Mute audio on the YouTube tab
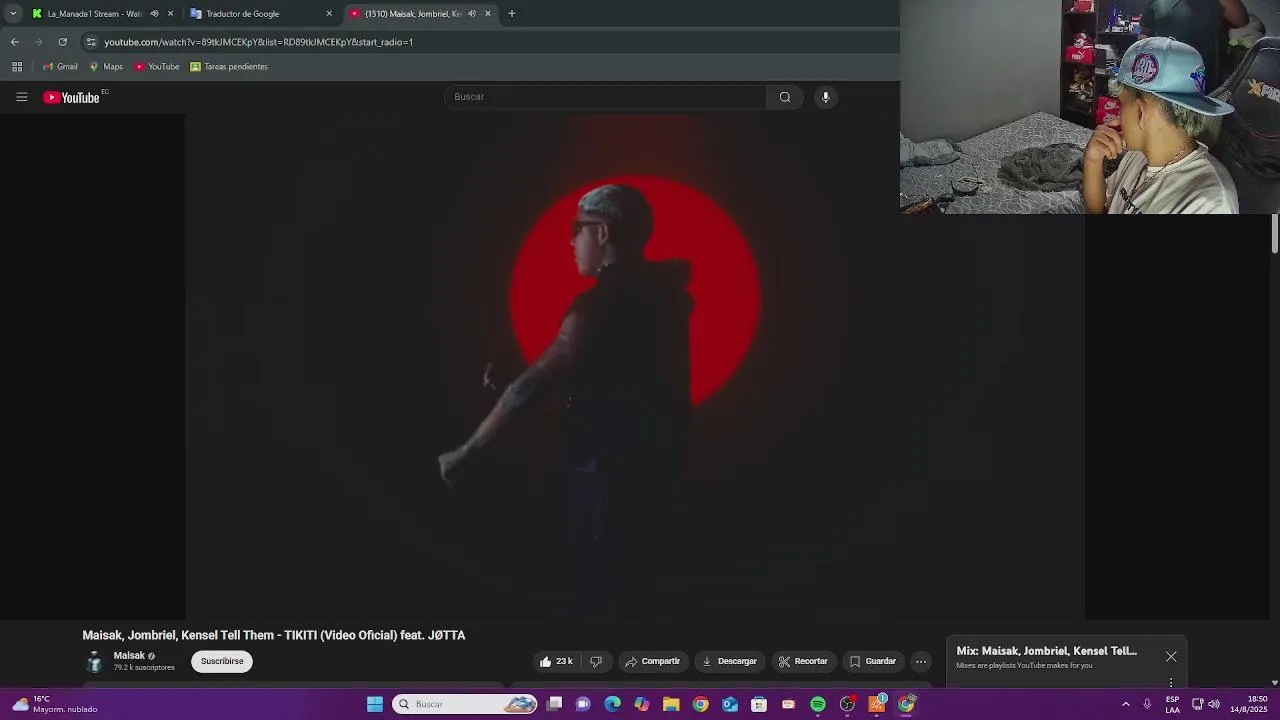Viewport: 1280px width, 720px height. tap(472, 14)
